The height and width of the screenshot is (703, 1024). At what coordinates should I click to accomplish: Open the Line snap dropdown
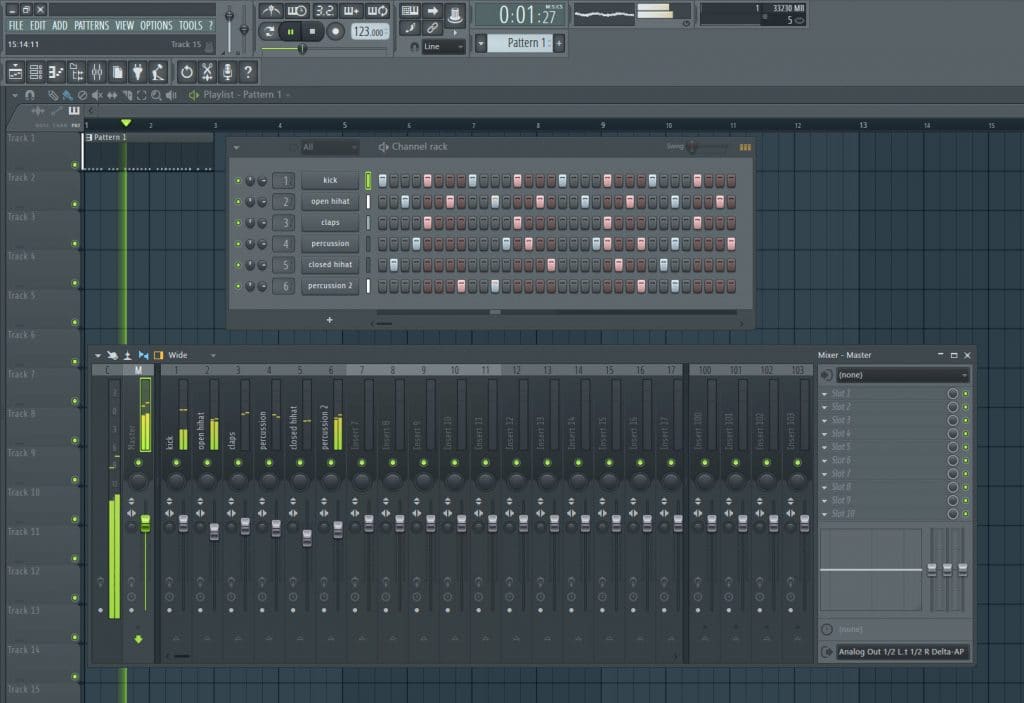click(x=443, y=46)
